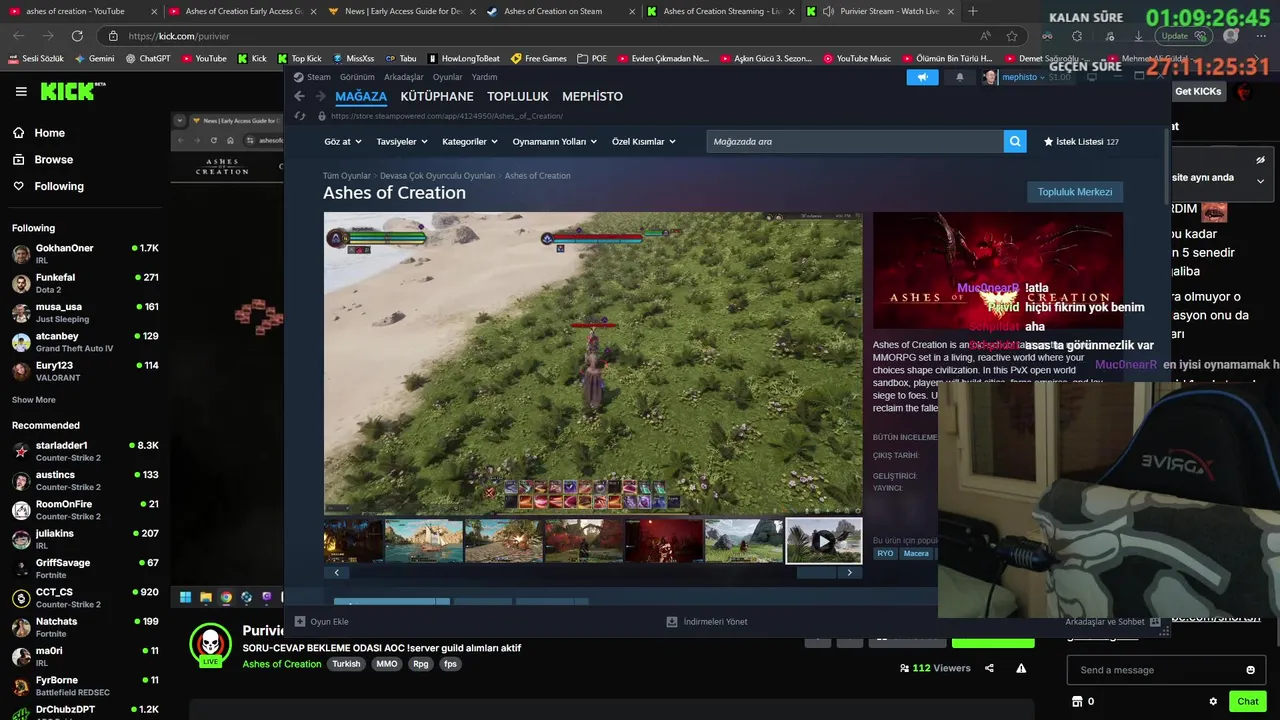Open İstek Listesi wishlist
Viewport: 1280px width, 720px height.
pos(1081,142)
